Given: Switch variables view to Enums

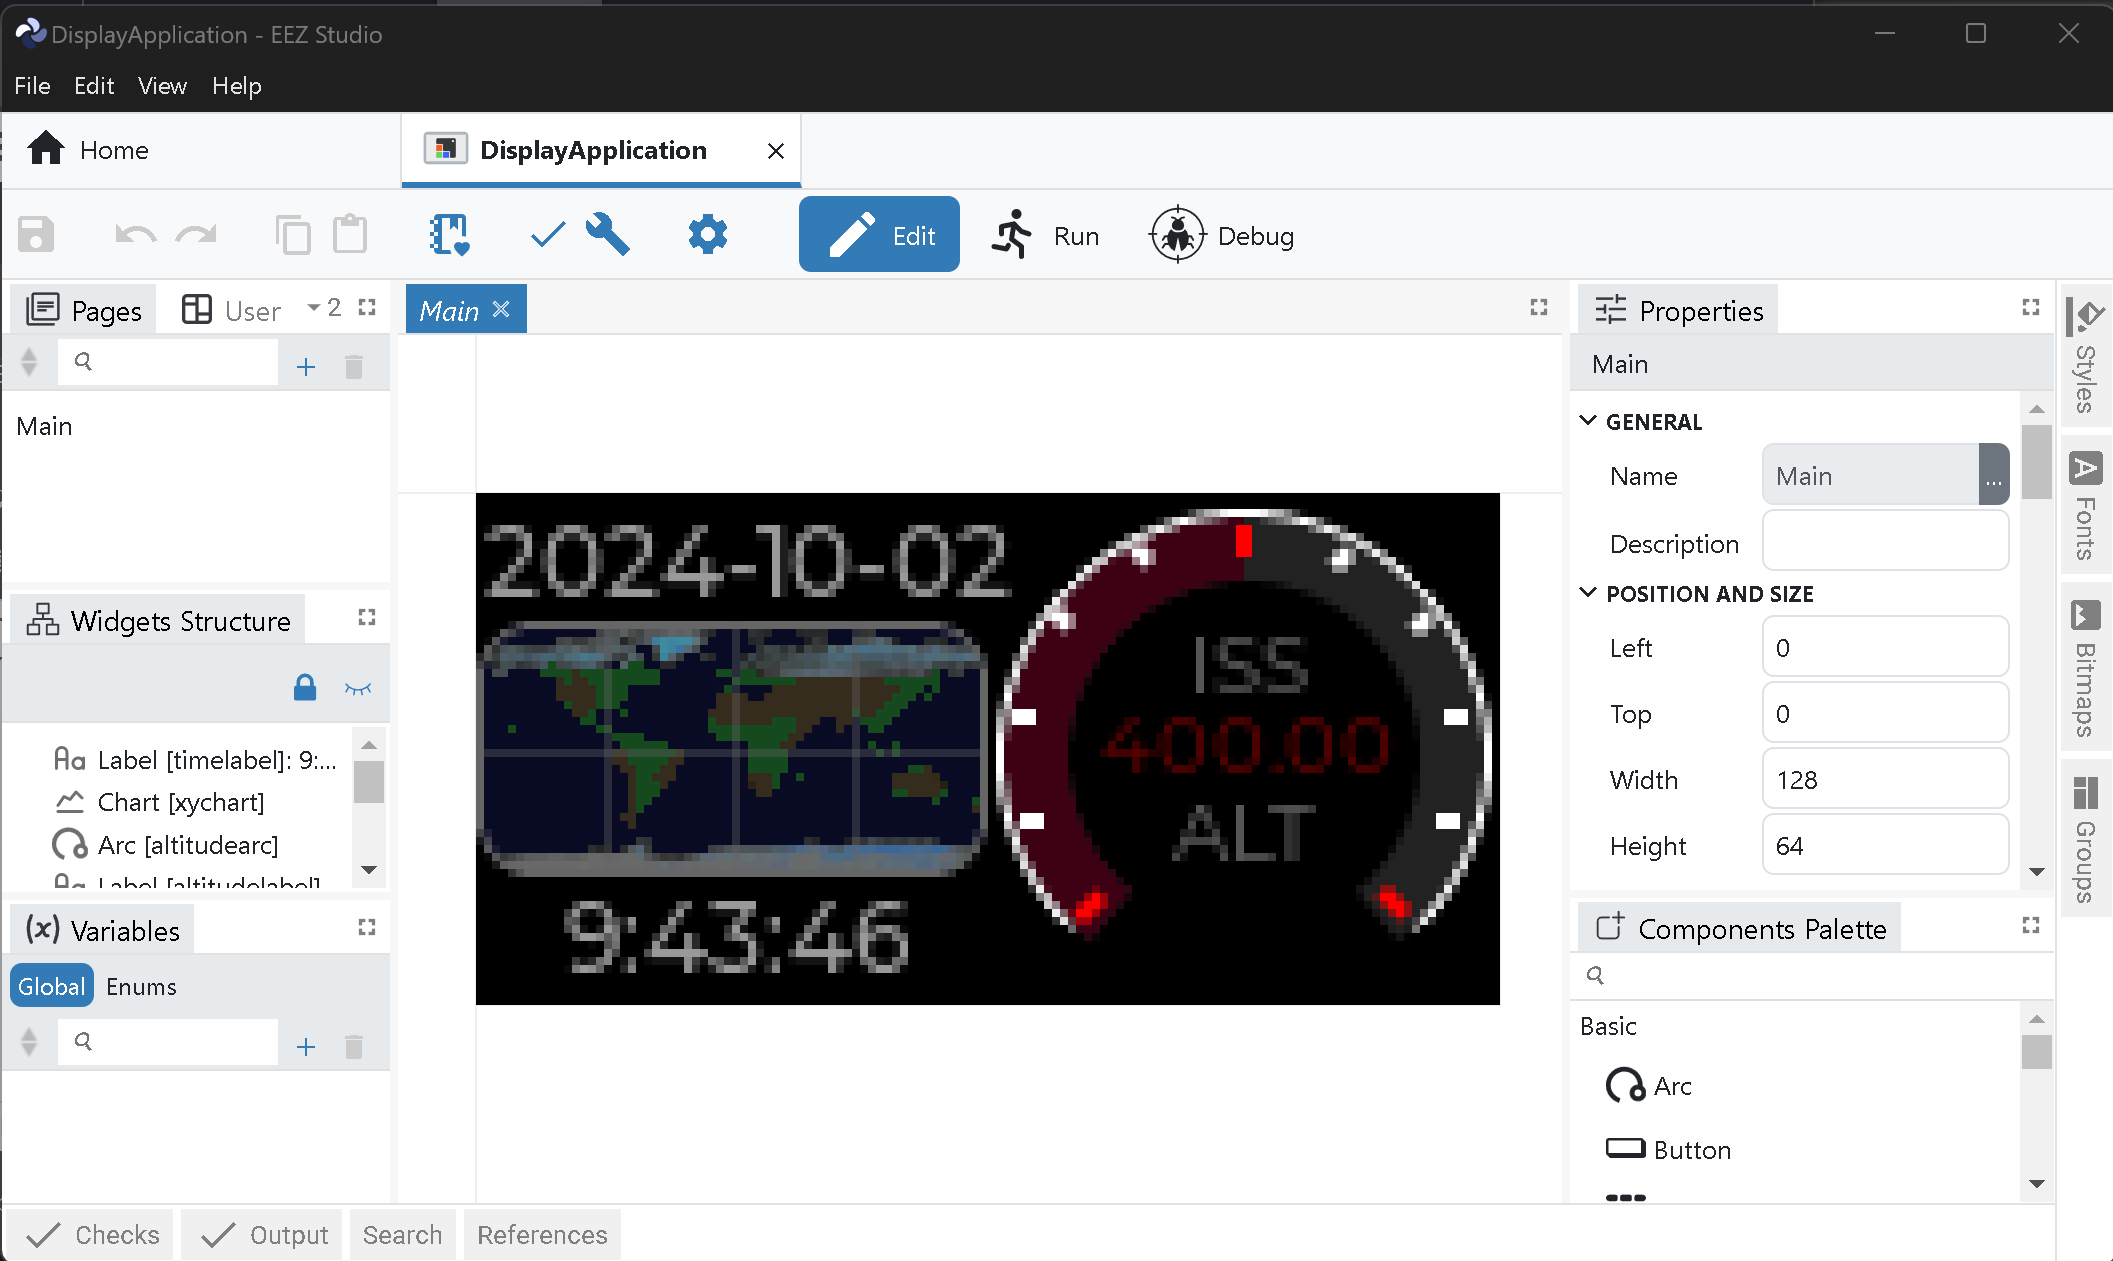Looking at the screenshot, I should point(141,986).
